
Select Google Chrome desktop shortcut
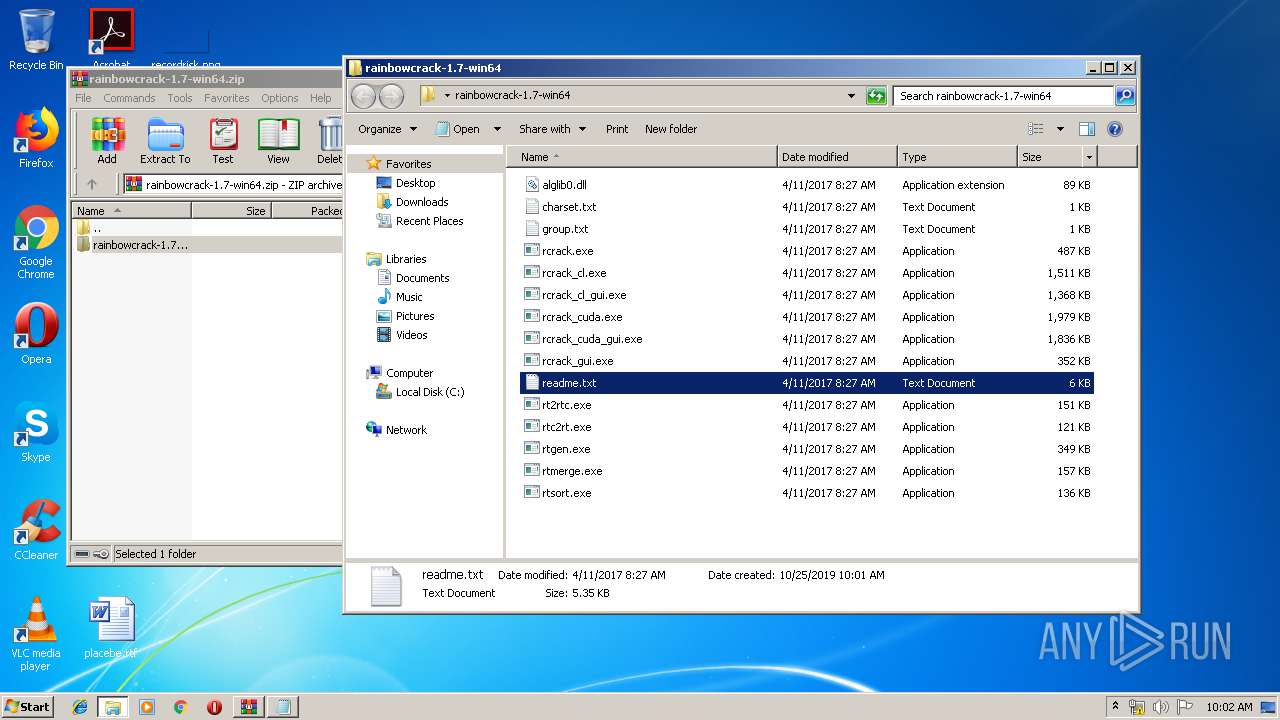[x=36, y=242]
